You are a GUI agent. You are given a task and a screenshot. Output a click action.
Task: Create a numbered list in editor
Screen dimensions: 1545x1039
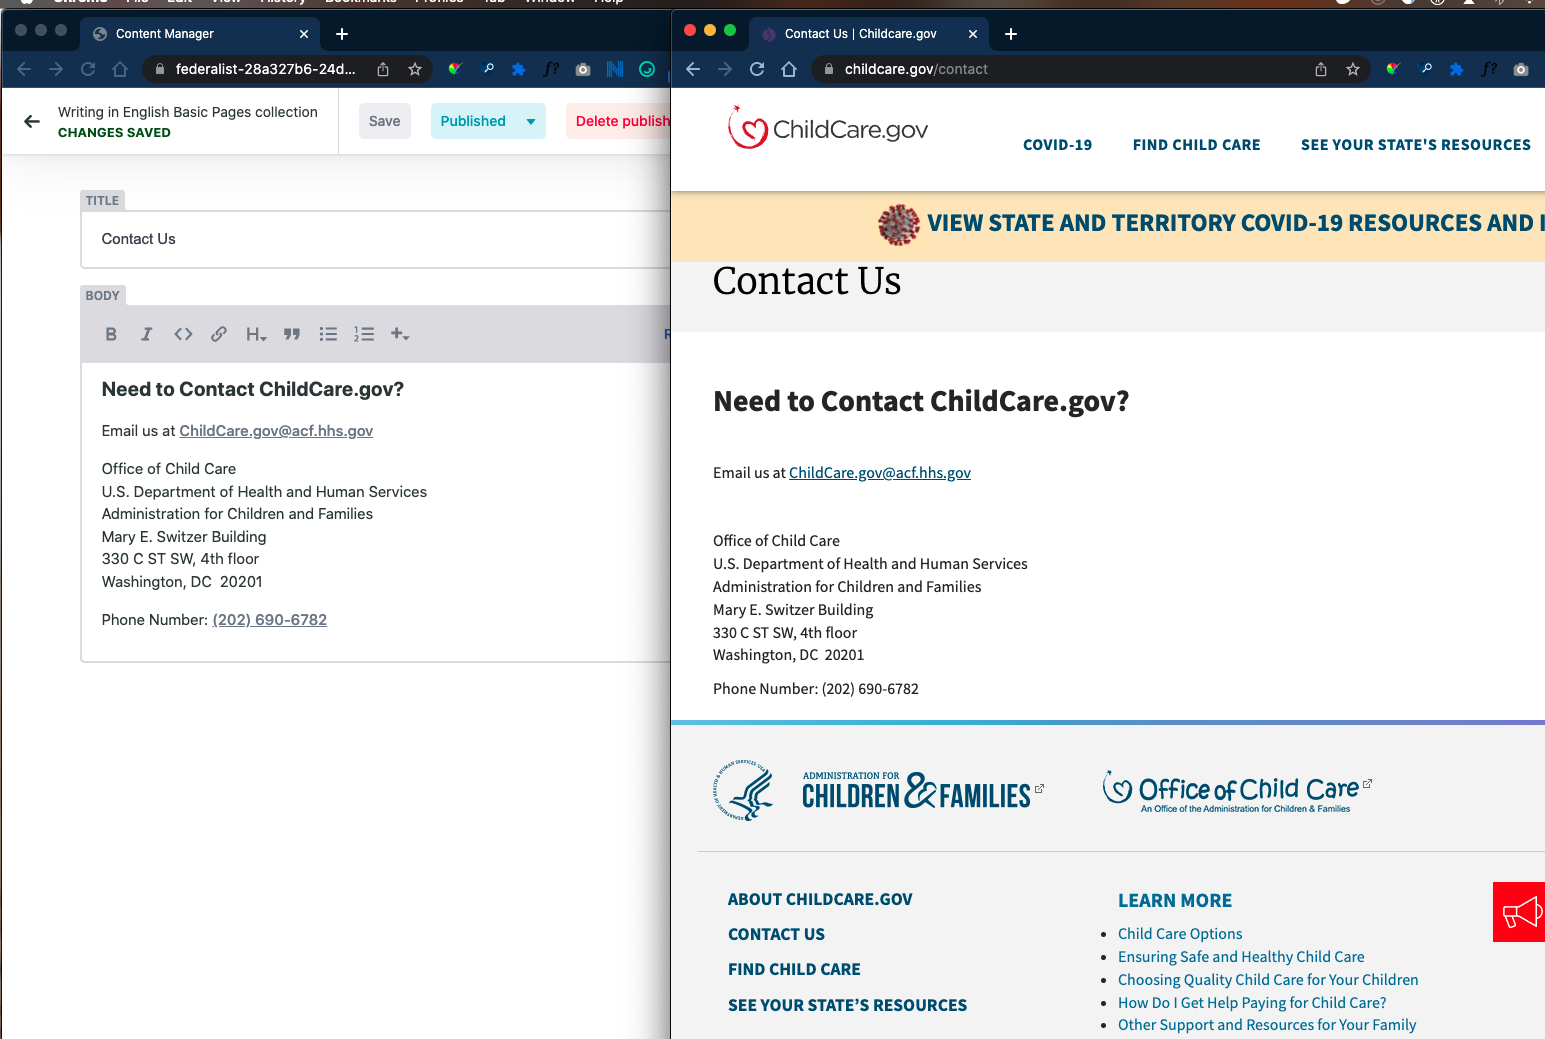[364, 334]
